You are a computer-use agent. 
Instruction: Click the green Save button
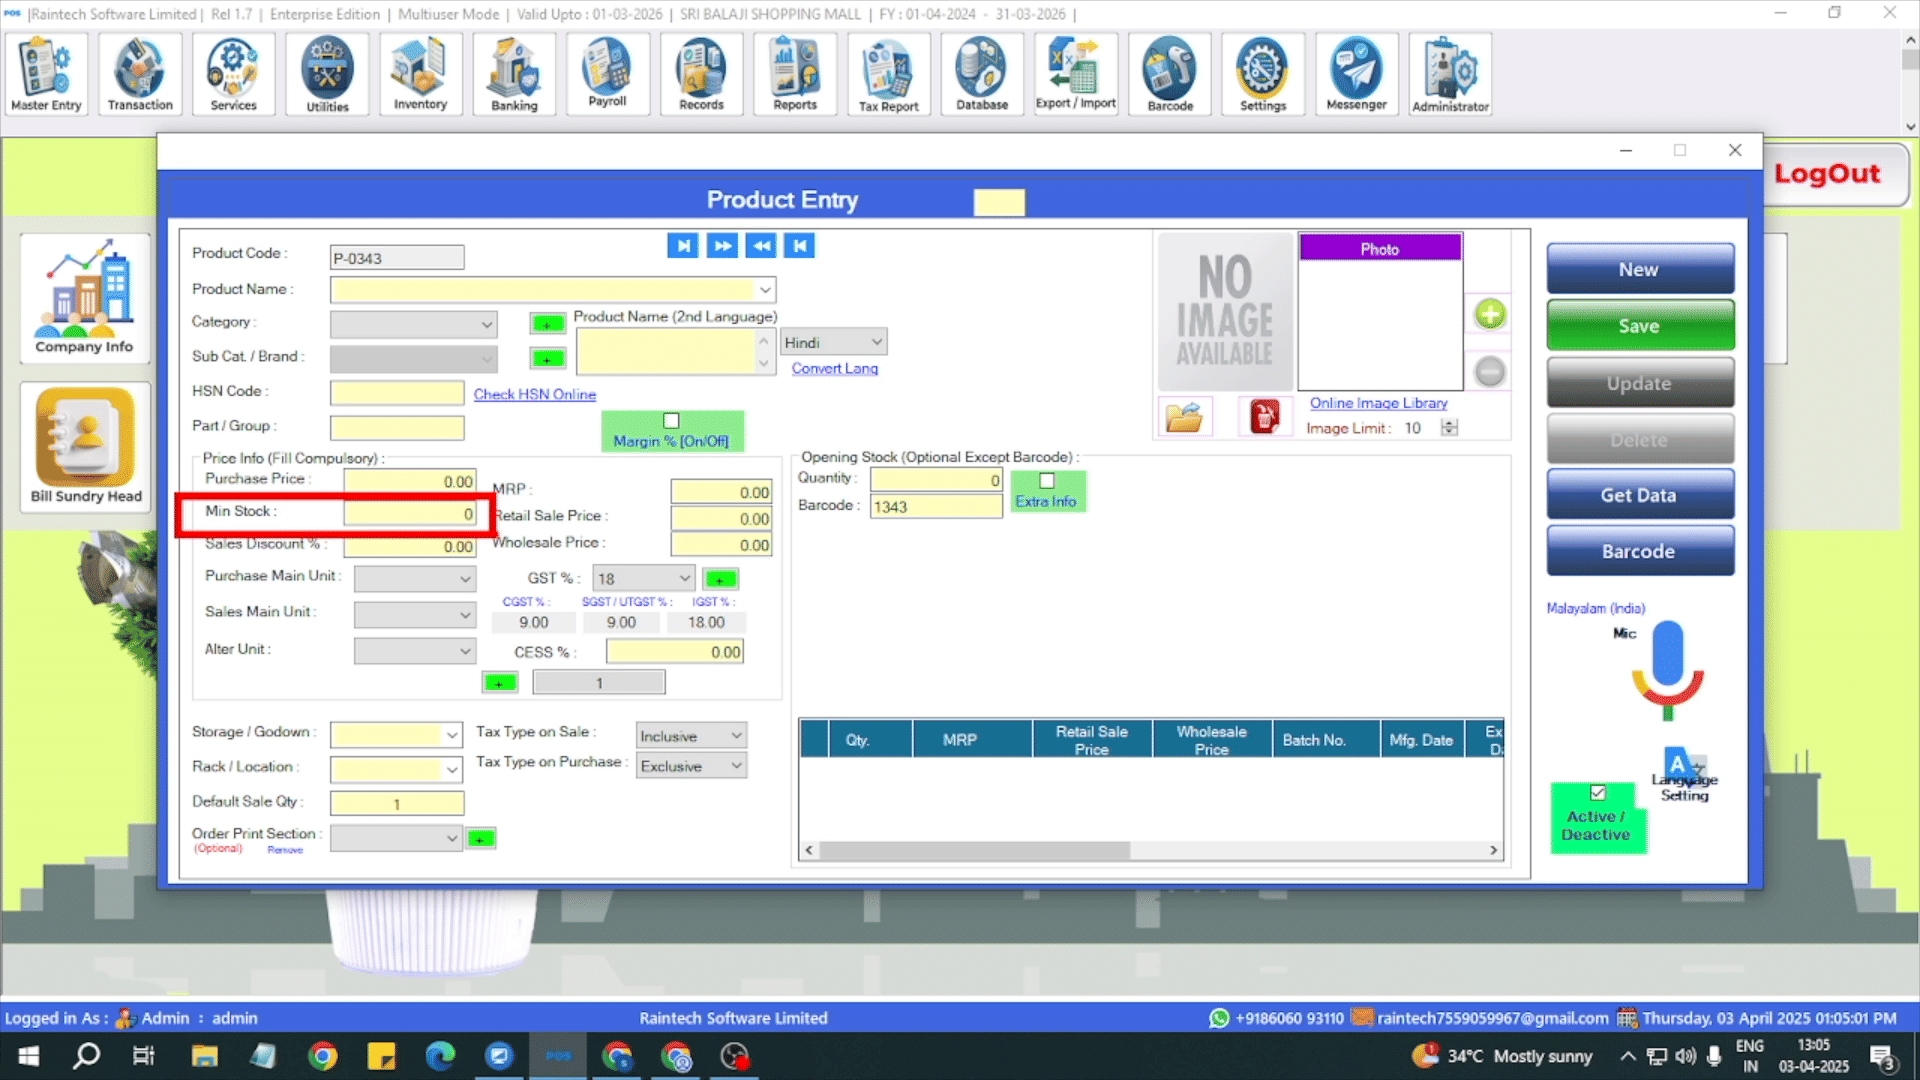[1639, 326]
